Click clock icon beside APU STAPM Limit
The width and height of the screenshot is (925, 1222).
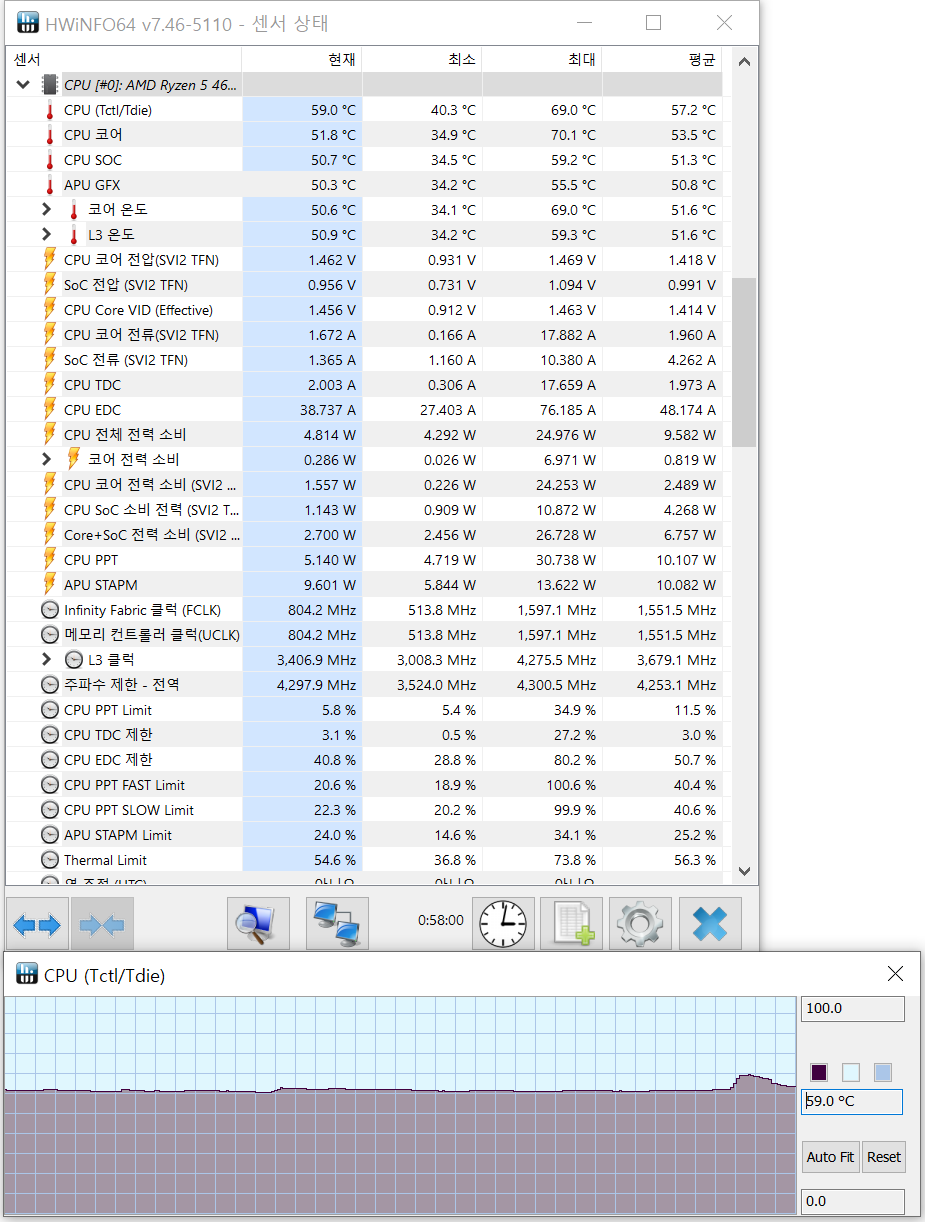coord(50,835)
